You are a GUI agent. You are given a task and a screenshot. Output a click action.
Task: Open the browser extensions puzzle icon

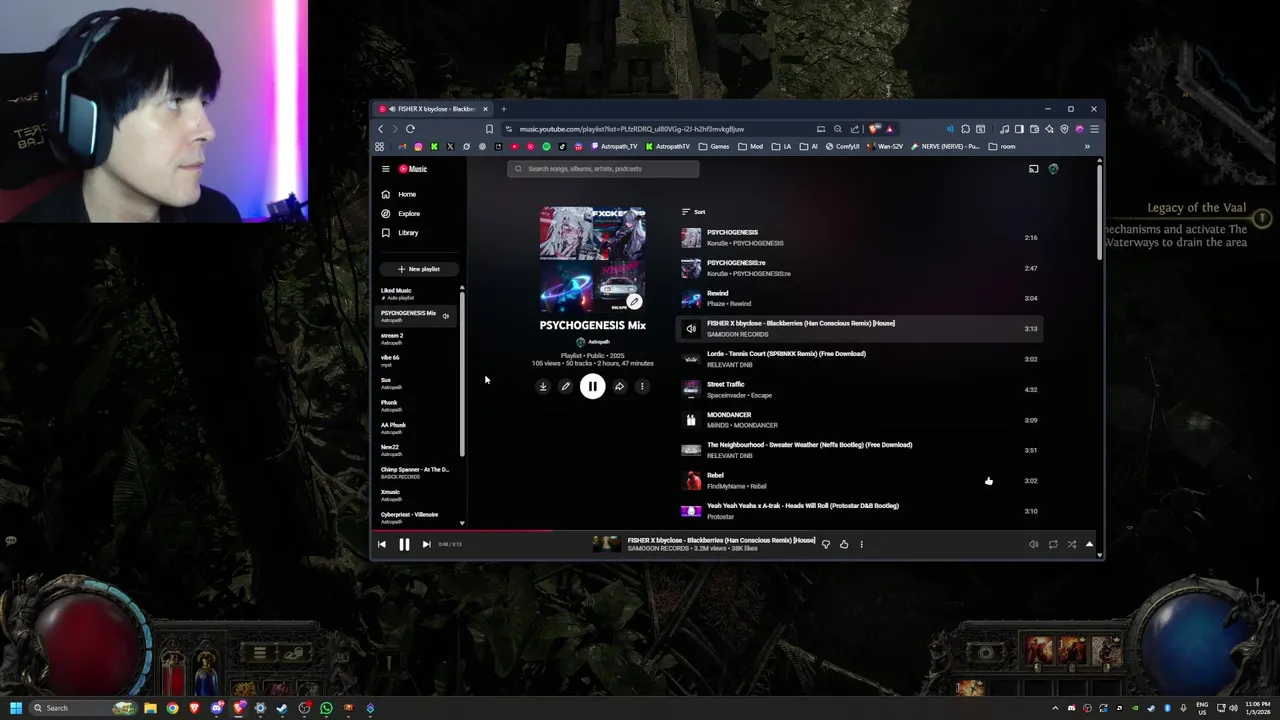tap(965, 129)
